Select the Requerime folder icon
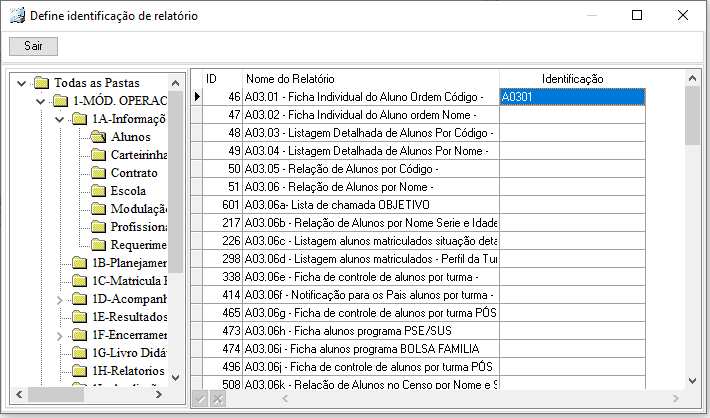710x418 pixels. (x=98, y=245)
